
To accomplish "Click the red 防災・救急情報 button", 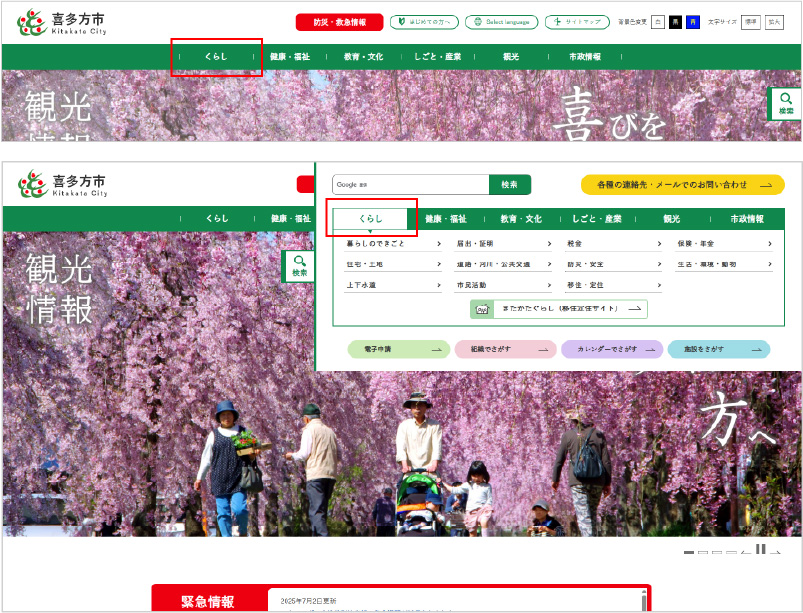I will click(x=339, y=22).
